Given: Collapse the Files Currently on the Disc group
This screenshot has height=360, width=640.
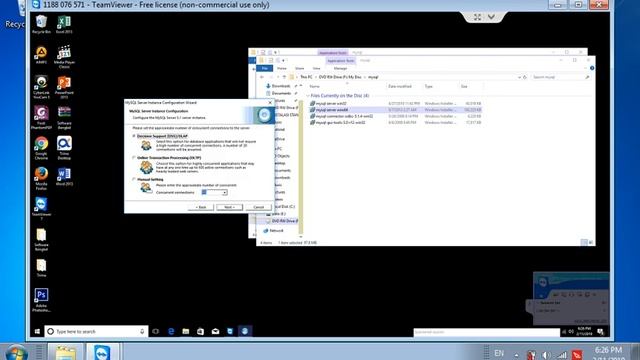Looking at the screenshot, I should (308, 96).
